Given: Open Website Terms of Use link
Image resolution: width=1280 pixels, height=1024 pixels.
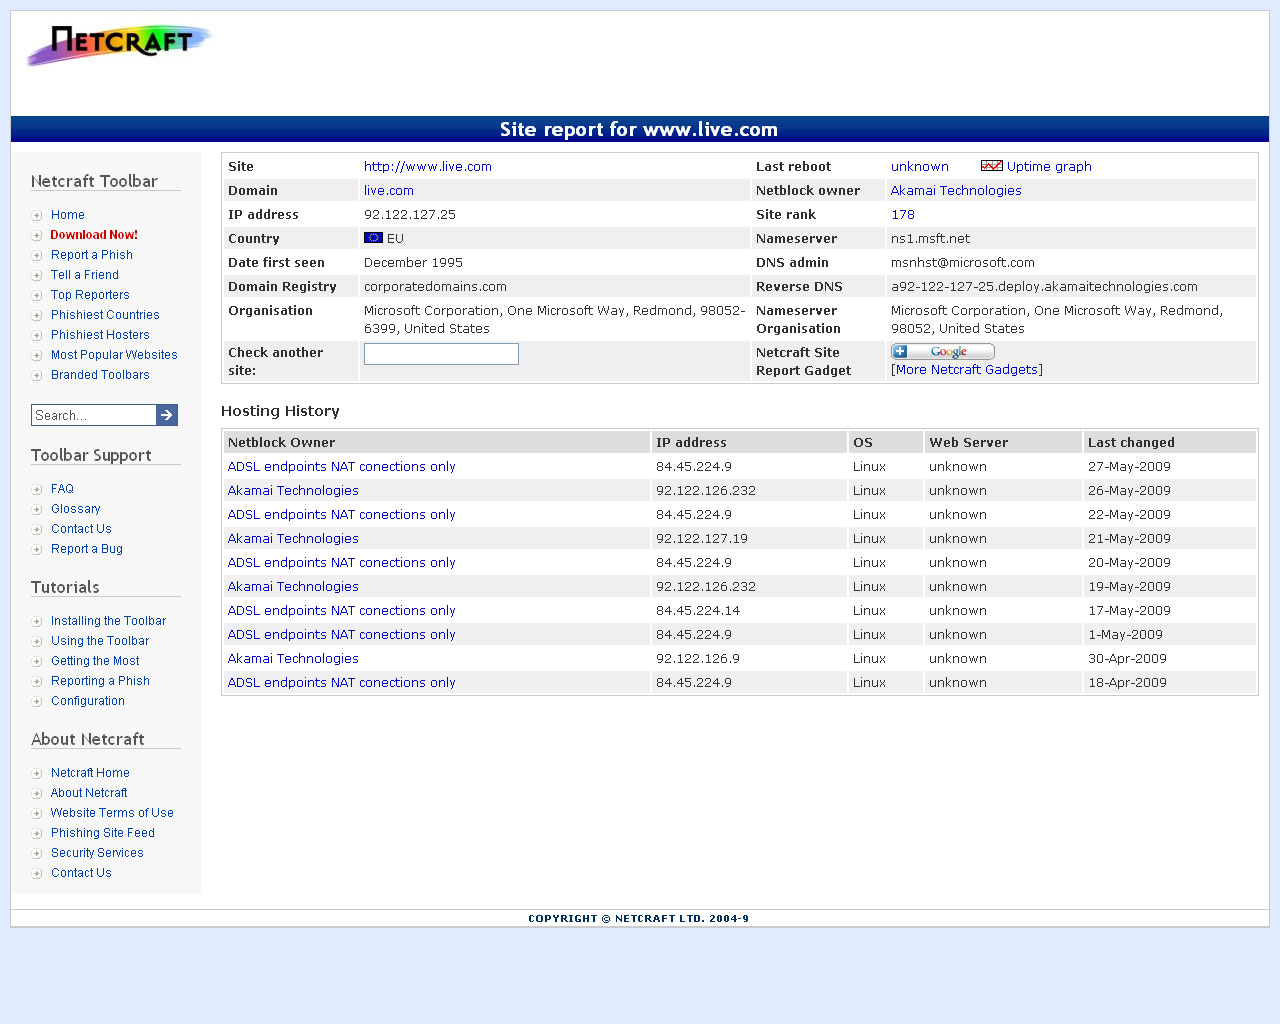Looking at the screenshot, I should tap(112, 813).
